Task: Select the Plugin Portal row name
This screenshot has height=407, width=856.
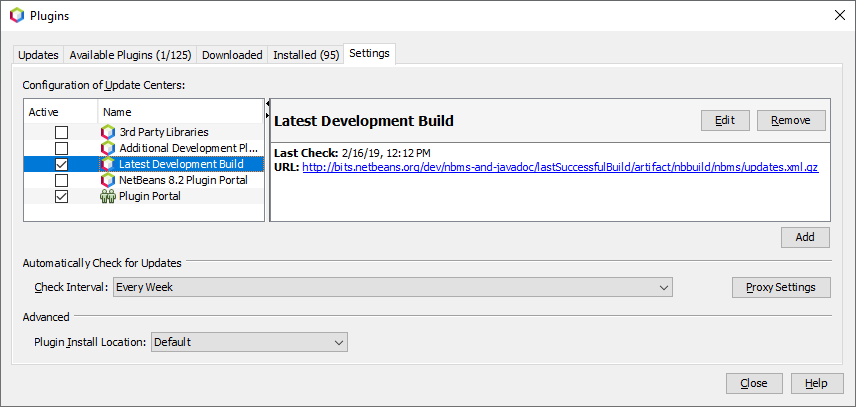Action: [x=150, y=196]
